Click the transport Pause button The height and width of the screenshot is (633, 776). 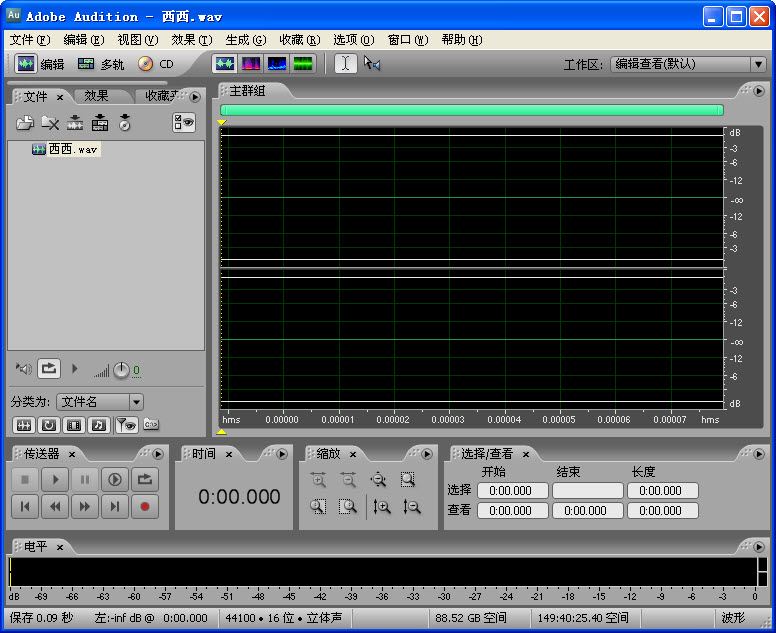(x=85, y=480)
